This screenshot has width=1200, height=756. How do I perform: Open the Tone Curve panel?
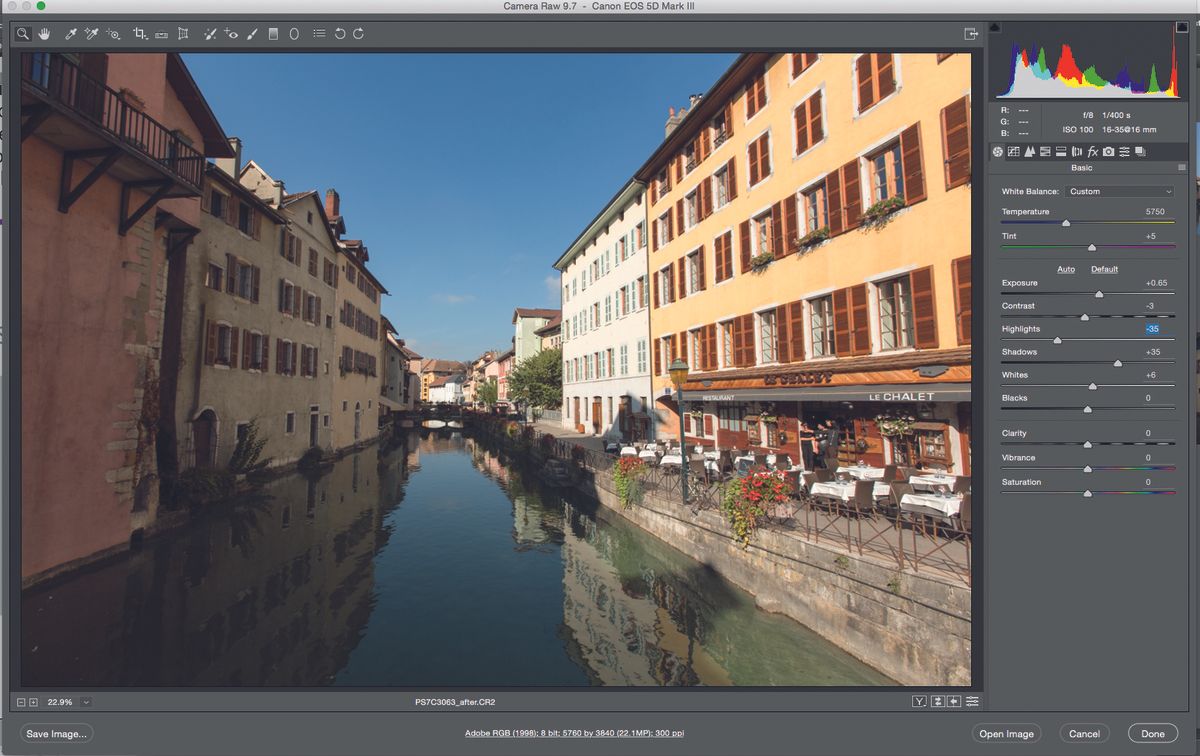pos(1013,151)
